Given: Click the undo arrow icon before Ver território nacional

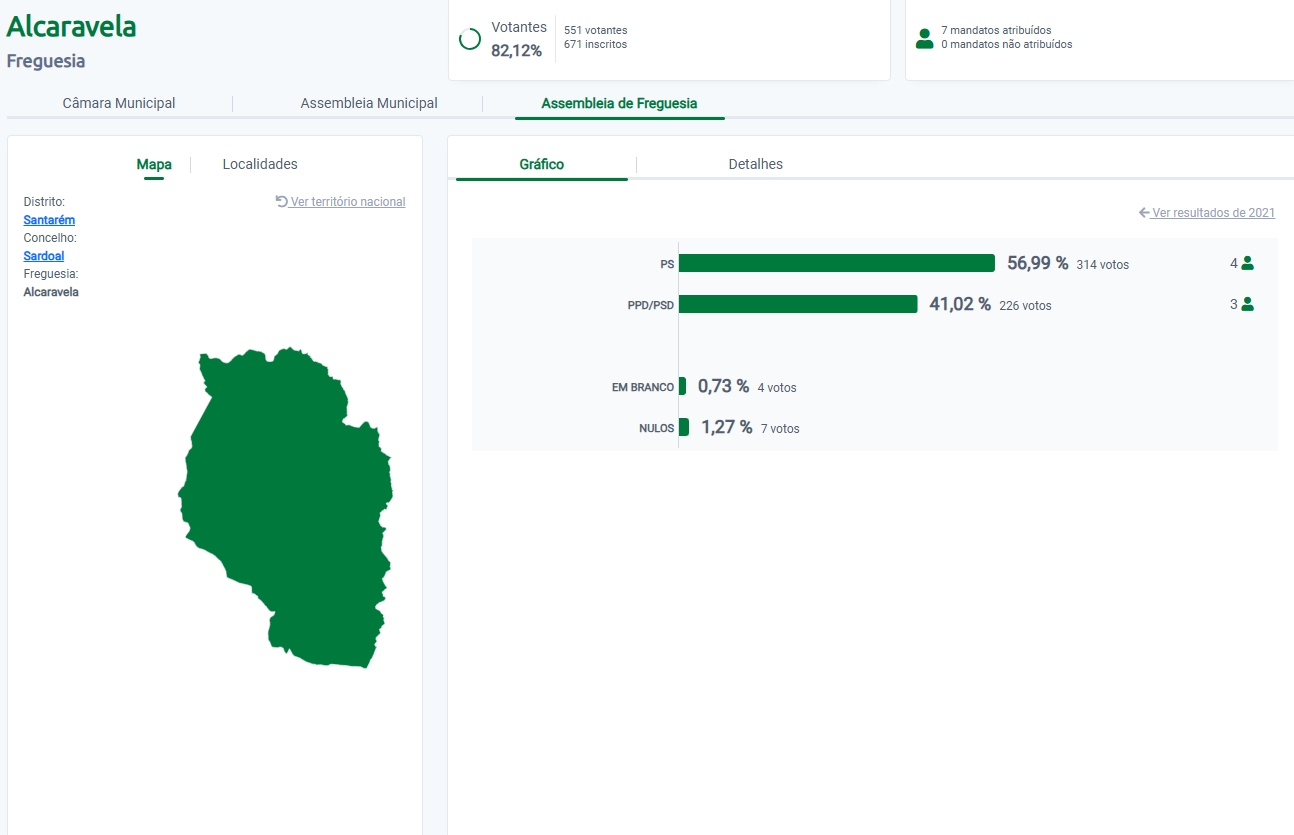Looking at the screenshot, I should pyautogui.click(x=281, y=201).
